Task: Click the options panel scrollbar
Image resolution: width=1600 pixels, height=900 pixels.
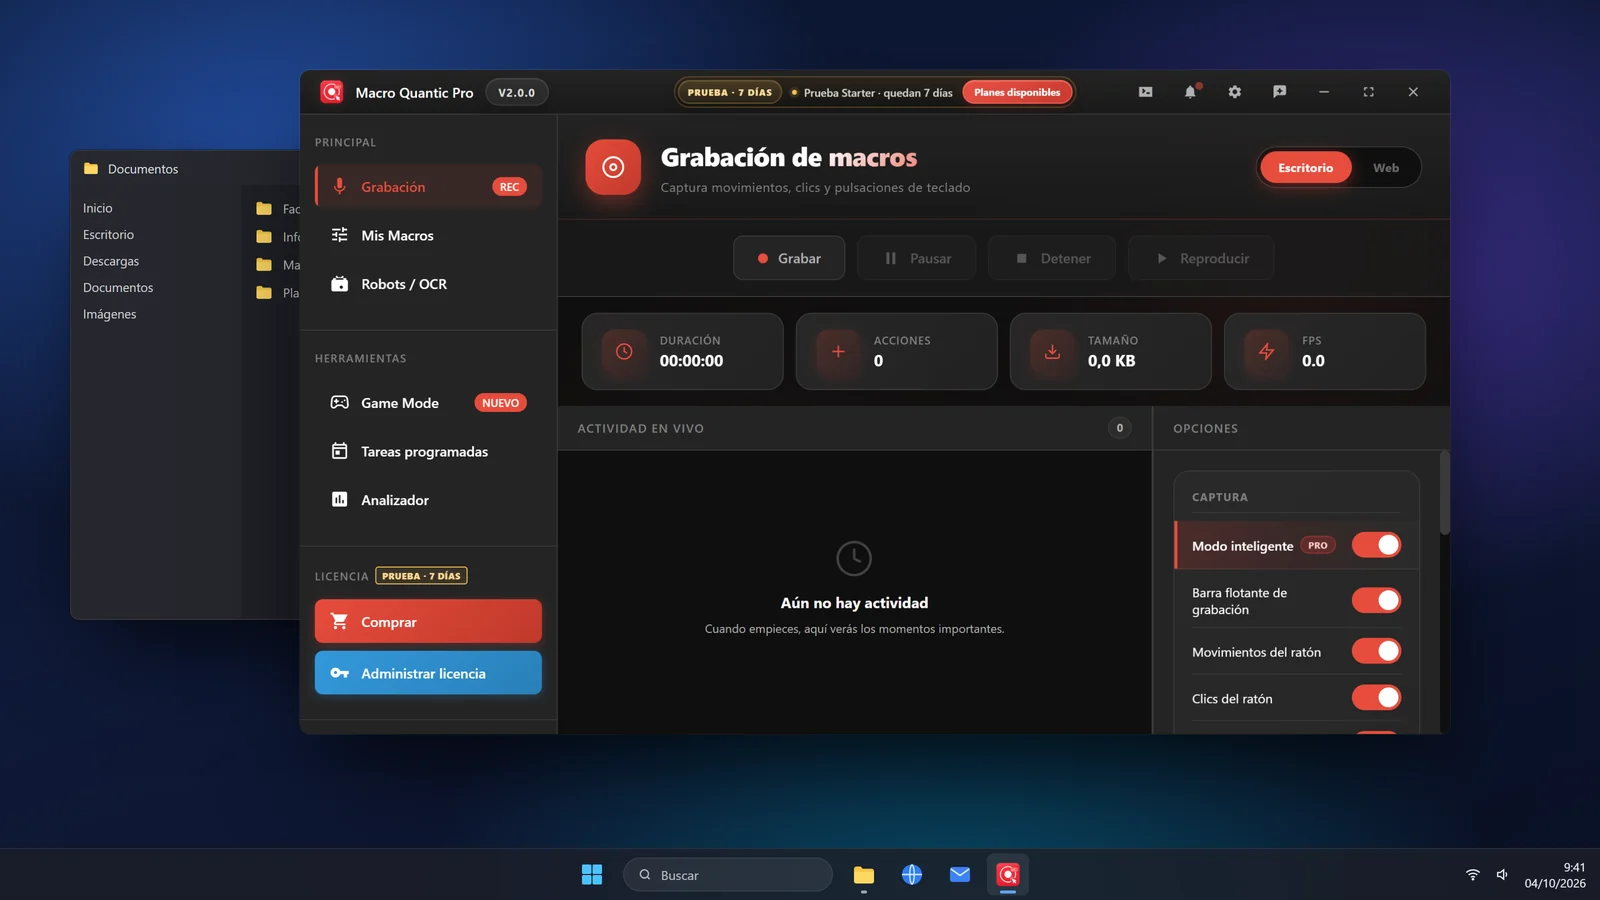Action: click(1444, 492)
